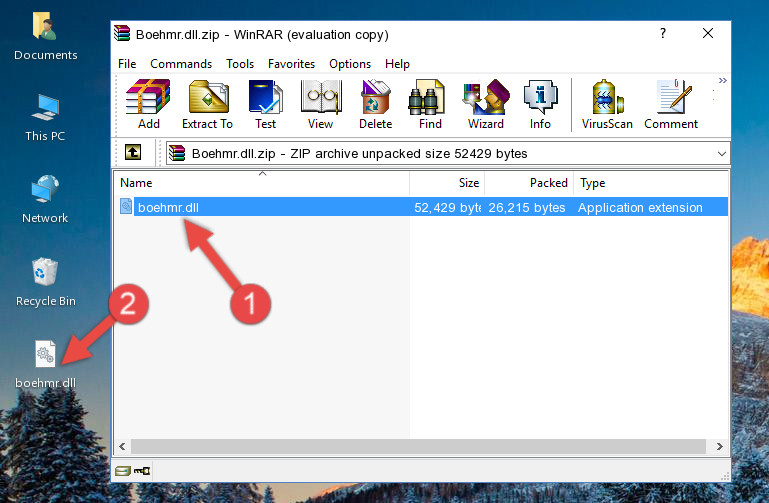
Task: Click the horizontal scrollbar thumb
Action: pos(418,446)
